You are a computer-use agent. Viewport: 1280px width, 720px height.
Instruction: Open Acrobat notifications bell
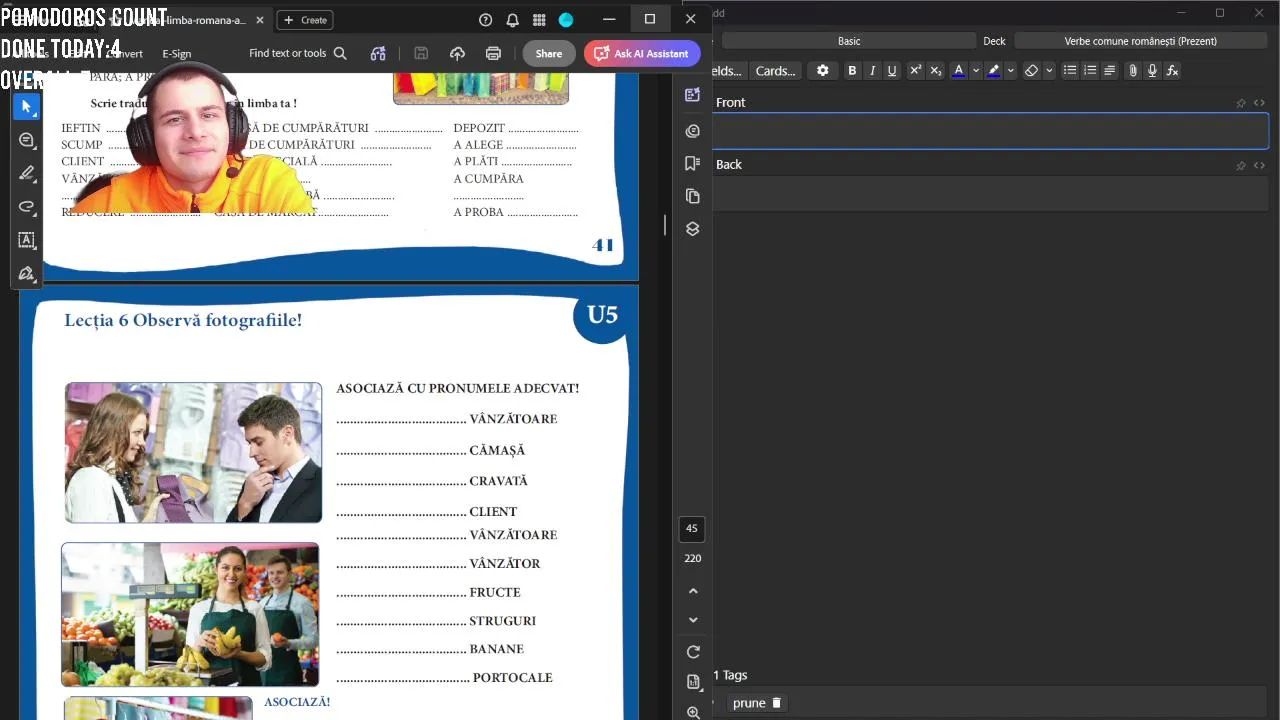point(513,20)
